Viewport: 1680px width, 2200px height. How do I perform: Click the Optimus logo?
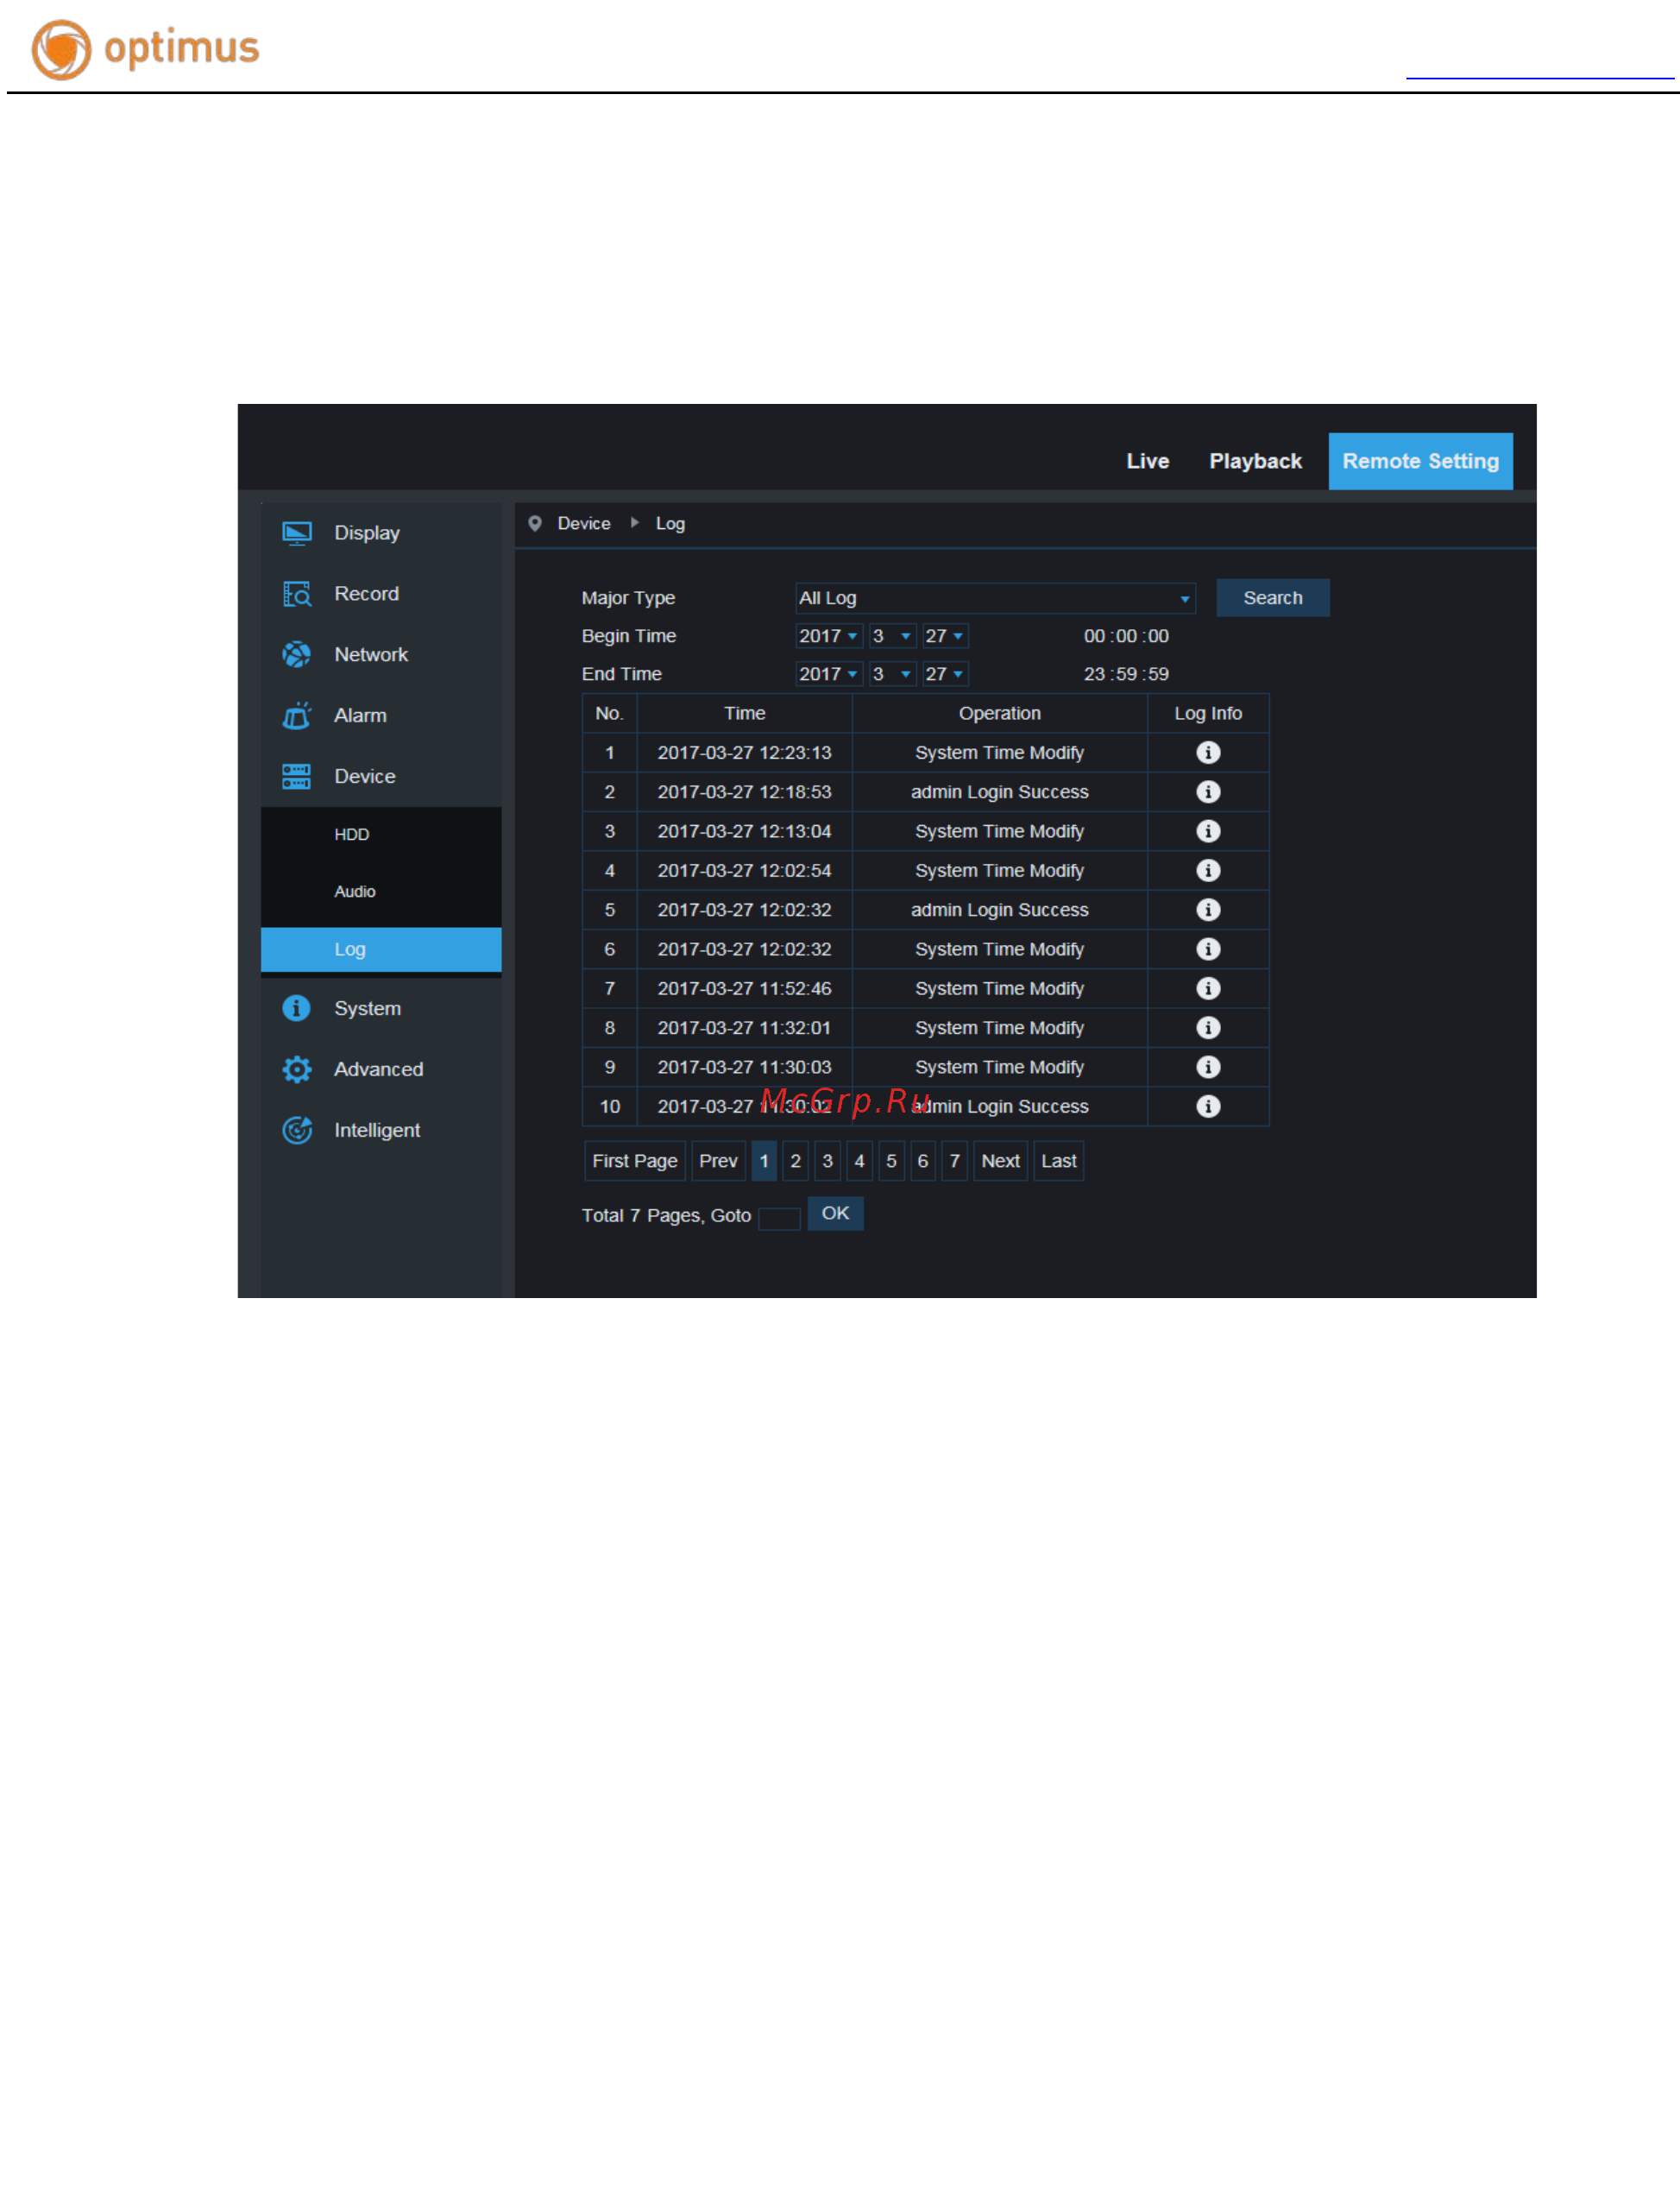(145, 49)
